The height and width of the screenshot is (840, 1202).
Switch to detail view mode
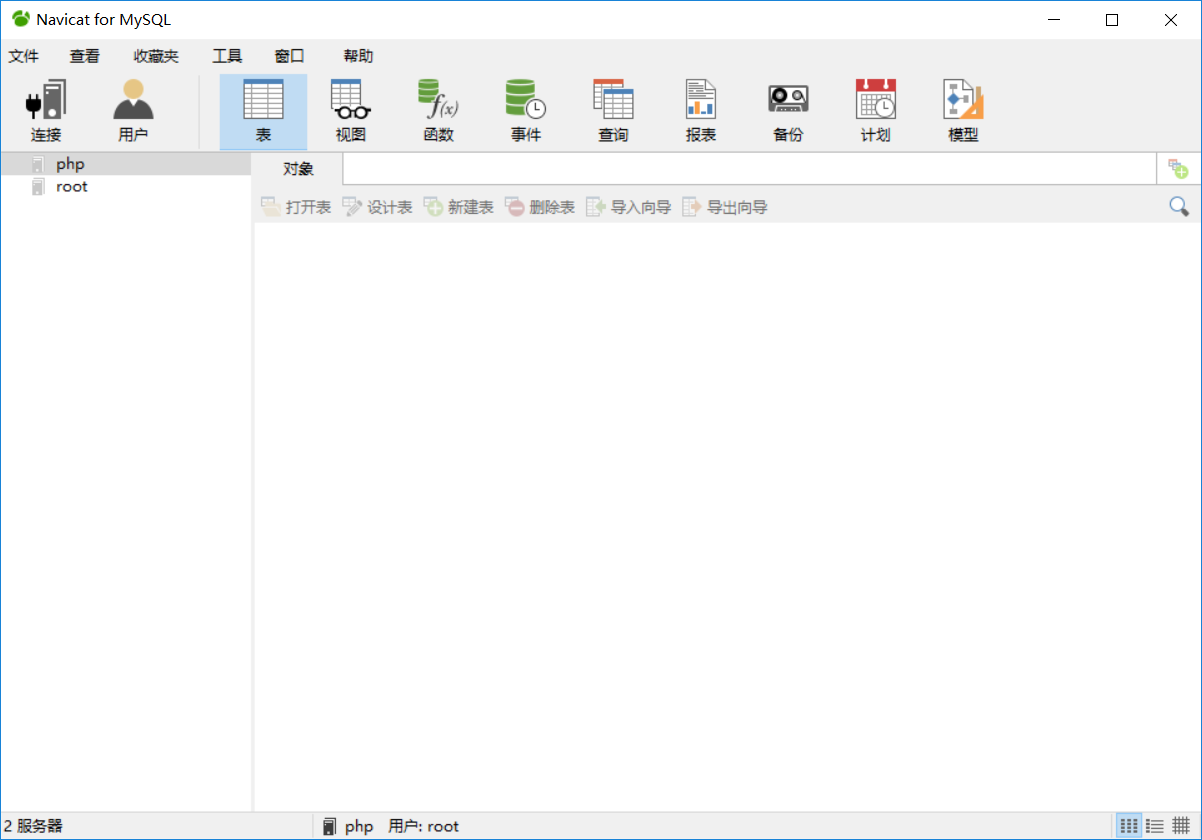coord(1181,826)
